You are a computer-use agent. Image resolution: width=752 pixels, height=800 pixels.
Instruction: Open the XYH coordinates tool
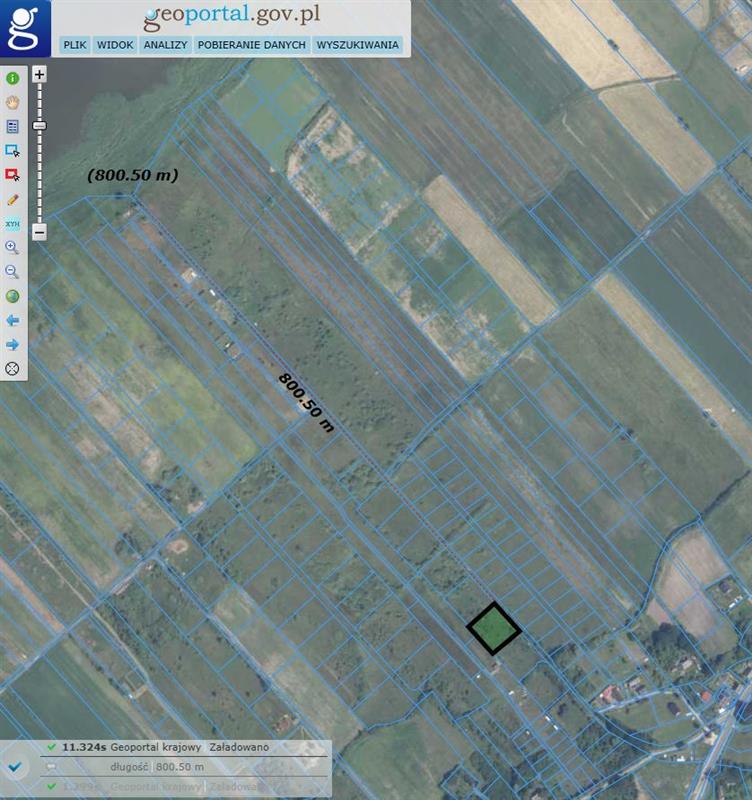tap(13, 223)
